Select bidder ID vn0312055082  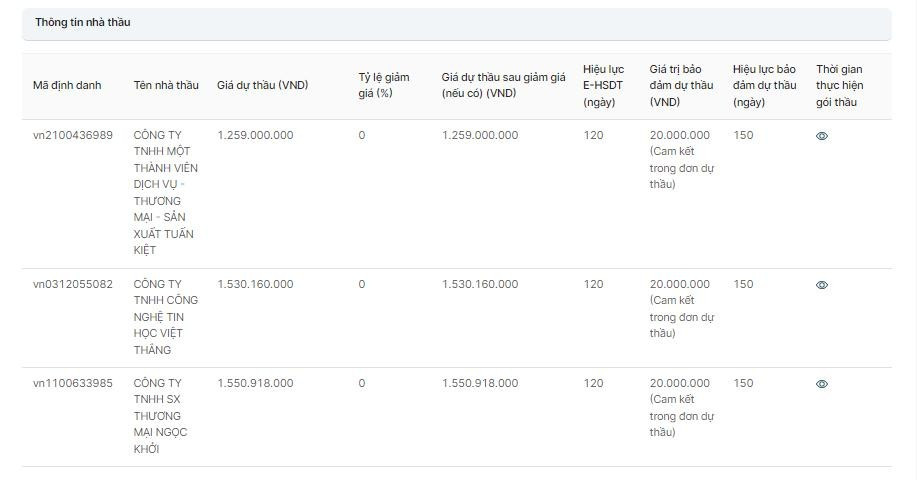coord(73,284)
